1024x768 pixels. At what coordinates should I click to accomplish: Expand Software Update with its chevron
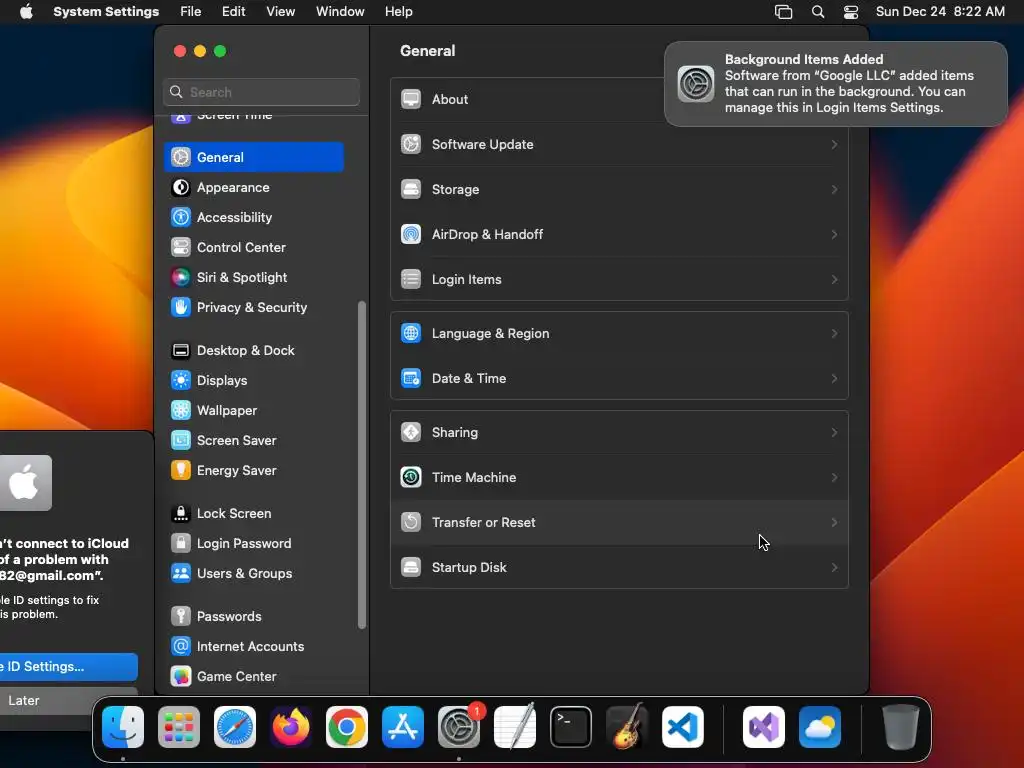[834, 144]
